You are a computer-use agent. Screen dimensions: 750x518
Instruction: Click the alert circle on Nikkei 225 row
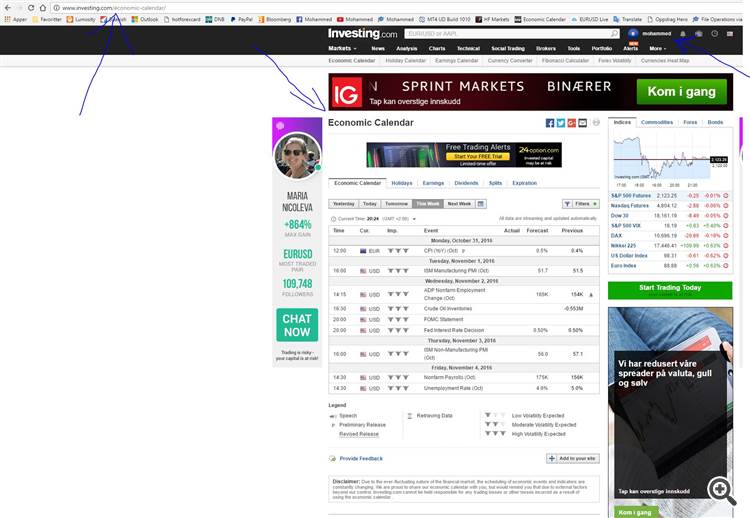pyautogui.click(x=726, y=245)
